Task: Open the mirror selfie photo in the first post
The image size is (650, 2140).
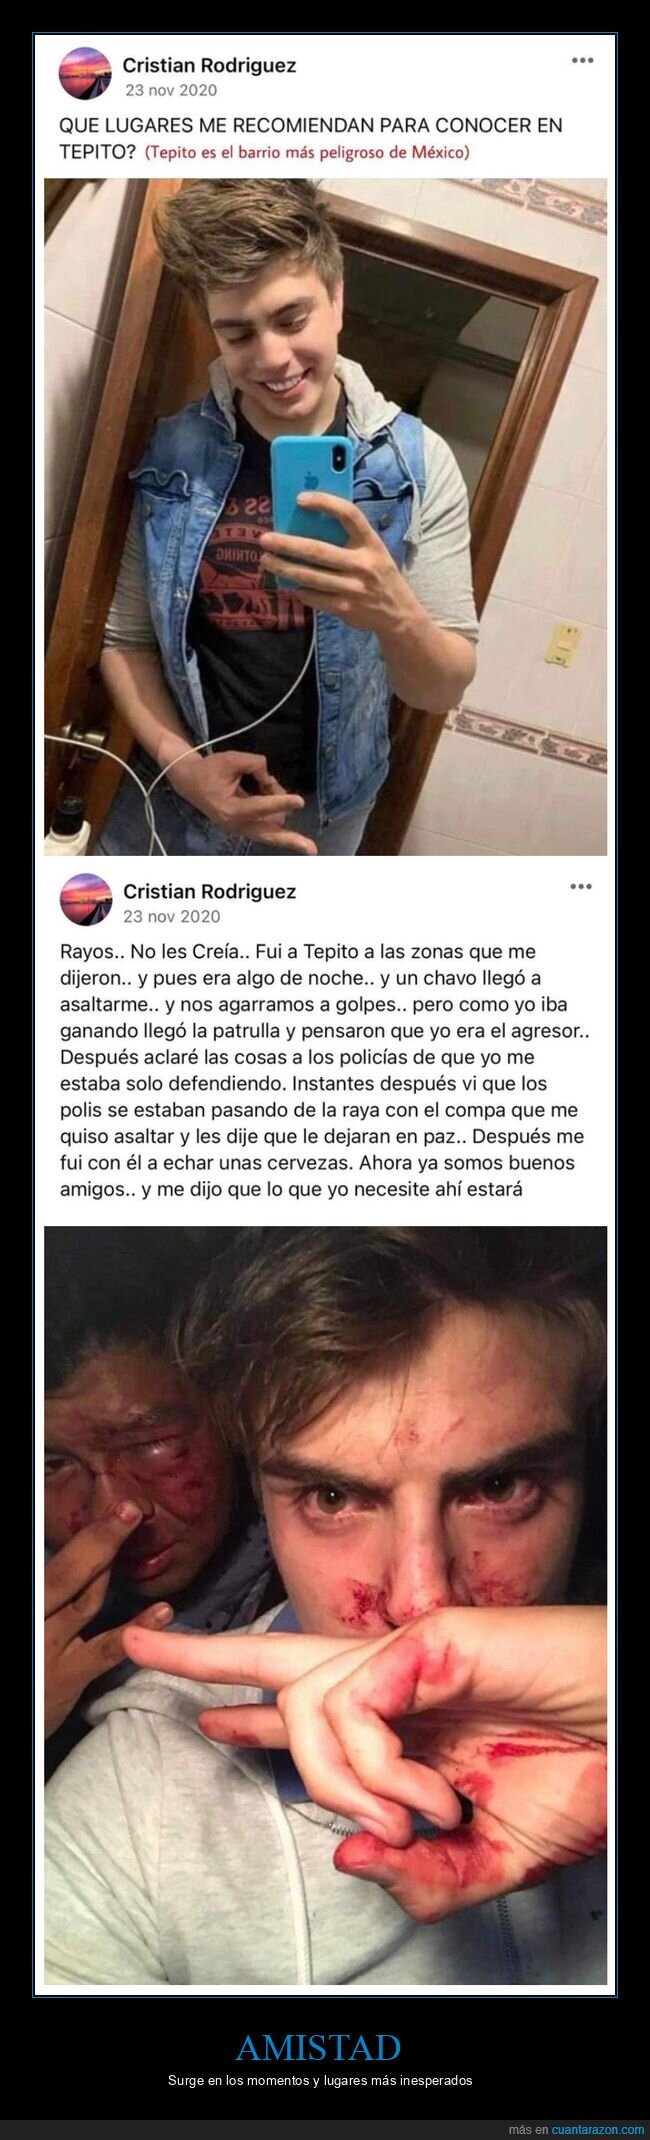Action: 325,517
